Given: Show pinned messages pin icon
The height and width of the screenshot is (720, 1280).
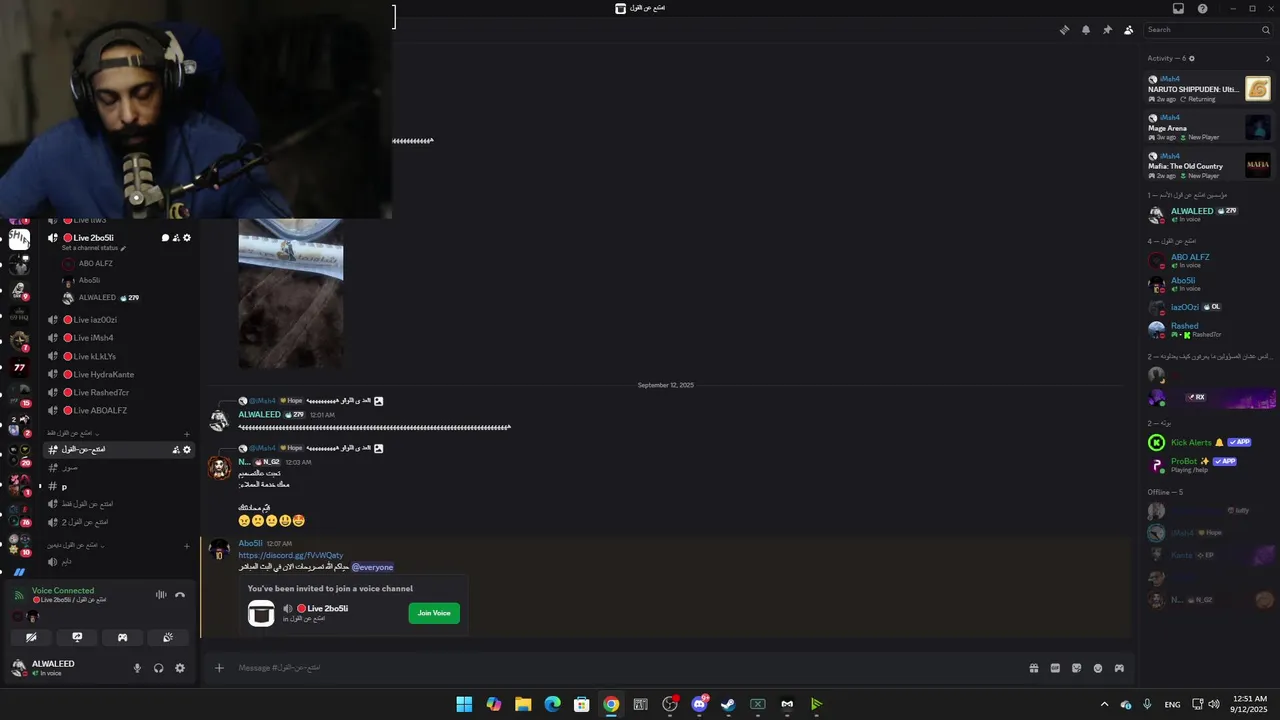Looking at the screenshot, I should [x=1107, y=30].
